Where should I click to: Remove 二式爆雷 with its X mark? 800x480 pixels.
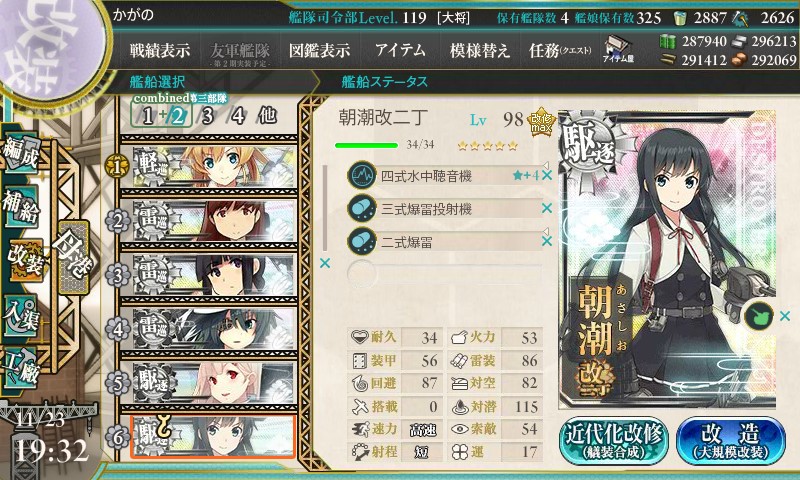547,241
